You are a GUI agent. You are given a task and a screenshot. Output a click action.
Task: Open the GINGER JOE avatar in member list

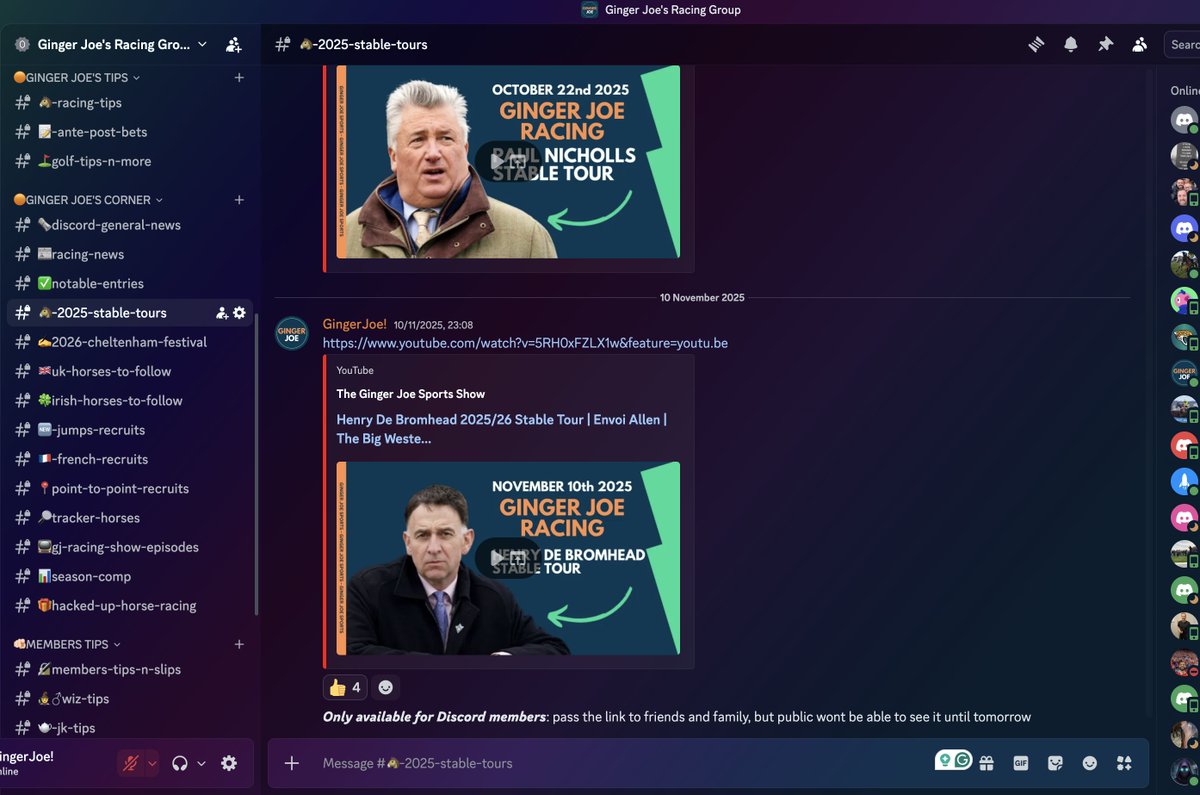[x=1184, y=373]
